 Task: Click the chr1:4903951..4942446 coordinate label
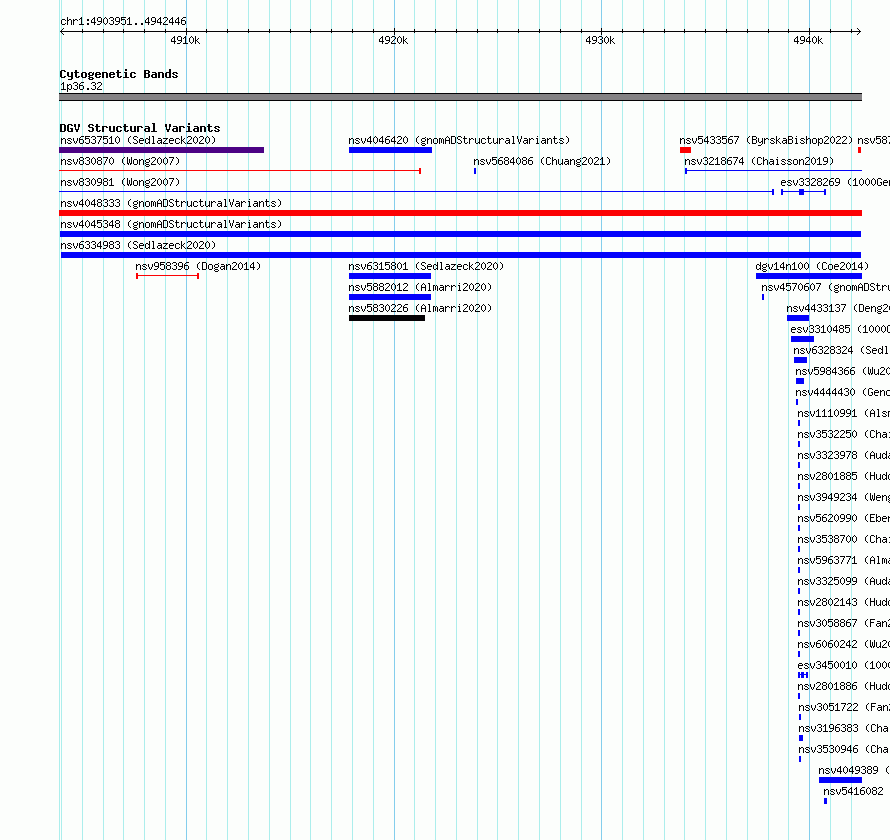coord(123,22)
